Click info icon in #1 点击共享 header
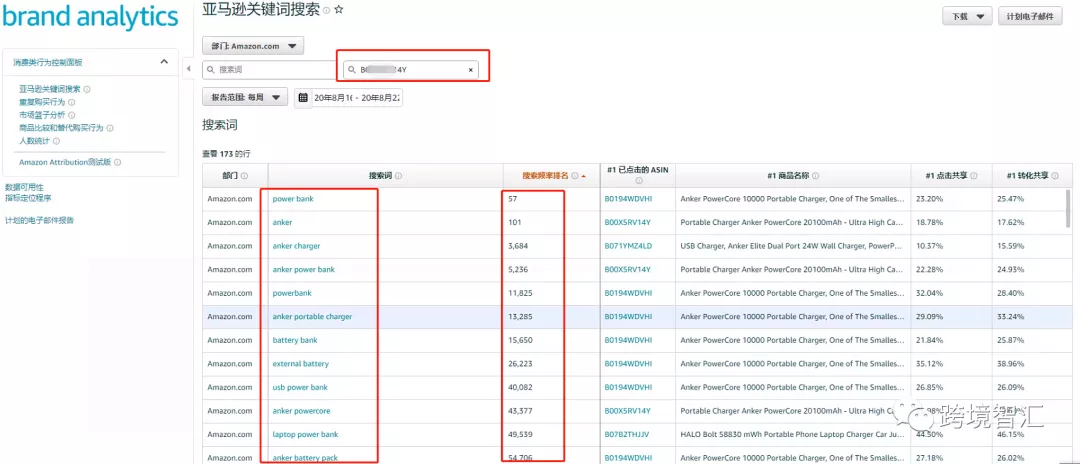Image resolution: width=1080 pixels, height=464 pixels. (974, 176)
